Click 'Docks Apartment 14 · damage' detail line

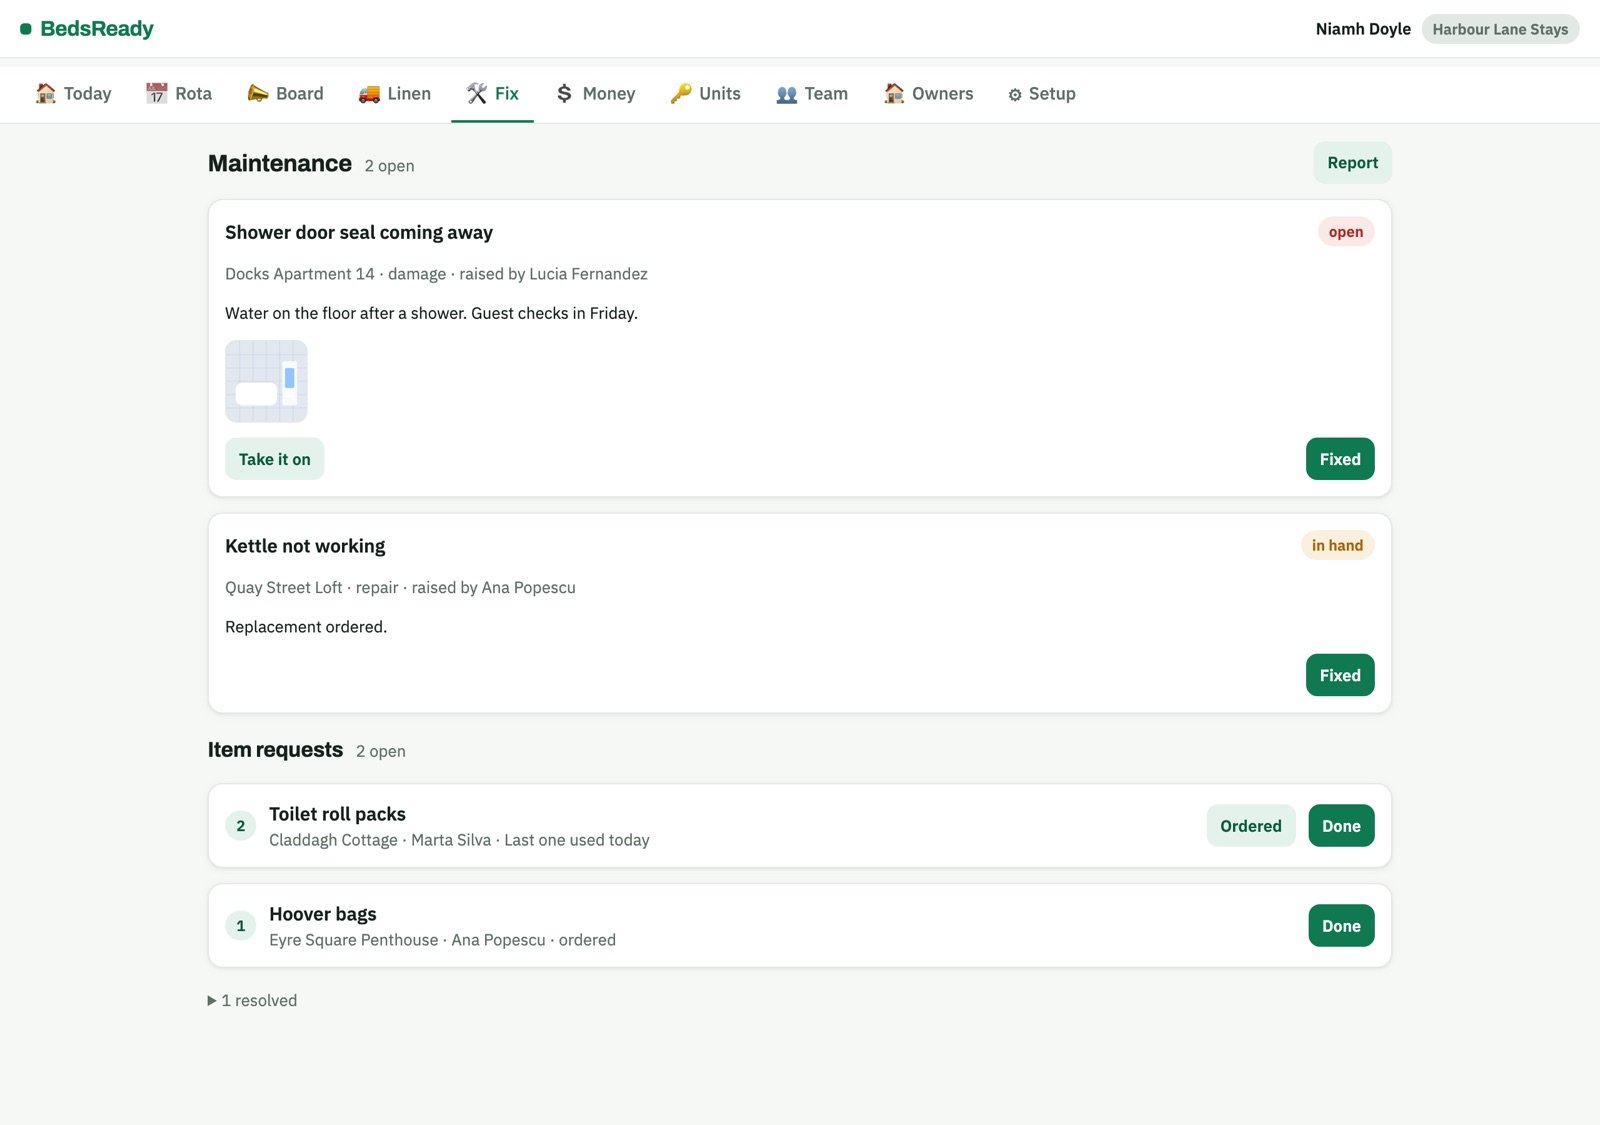click(x=436, y=274)
